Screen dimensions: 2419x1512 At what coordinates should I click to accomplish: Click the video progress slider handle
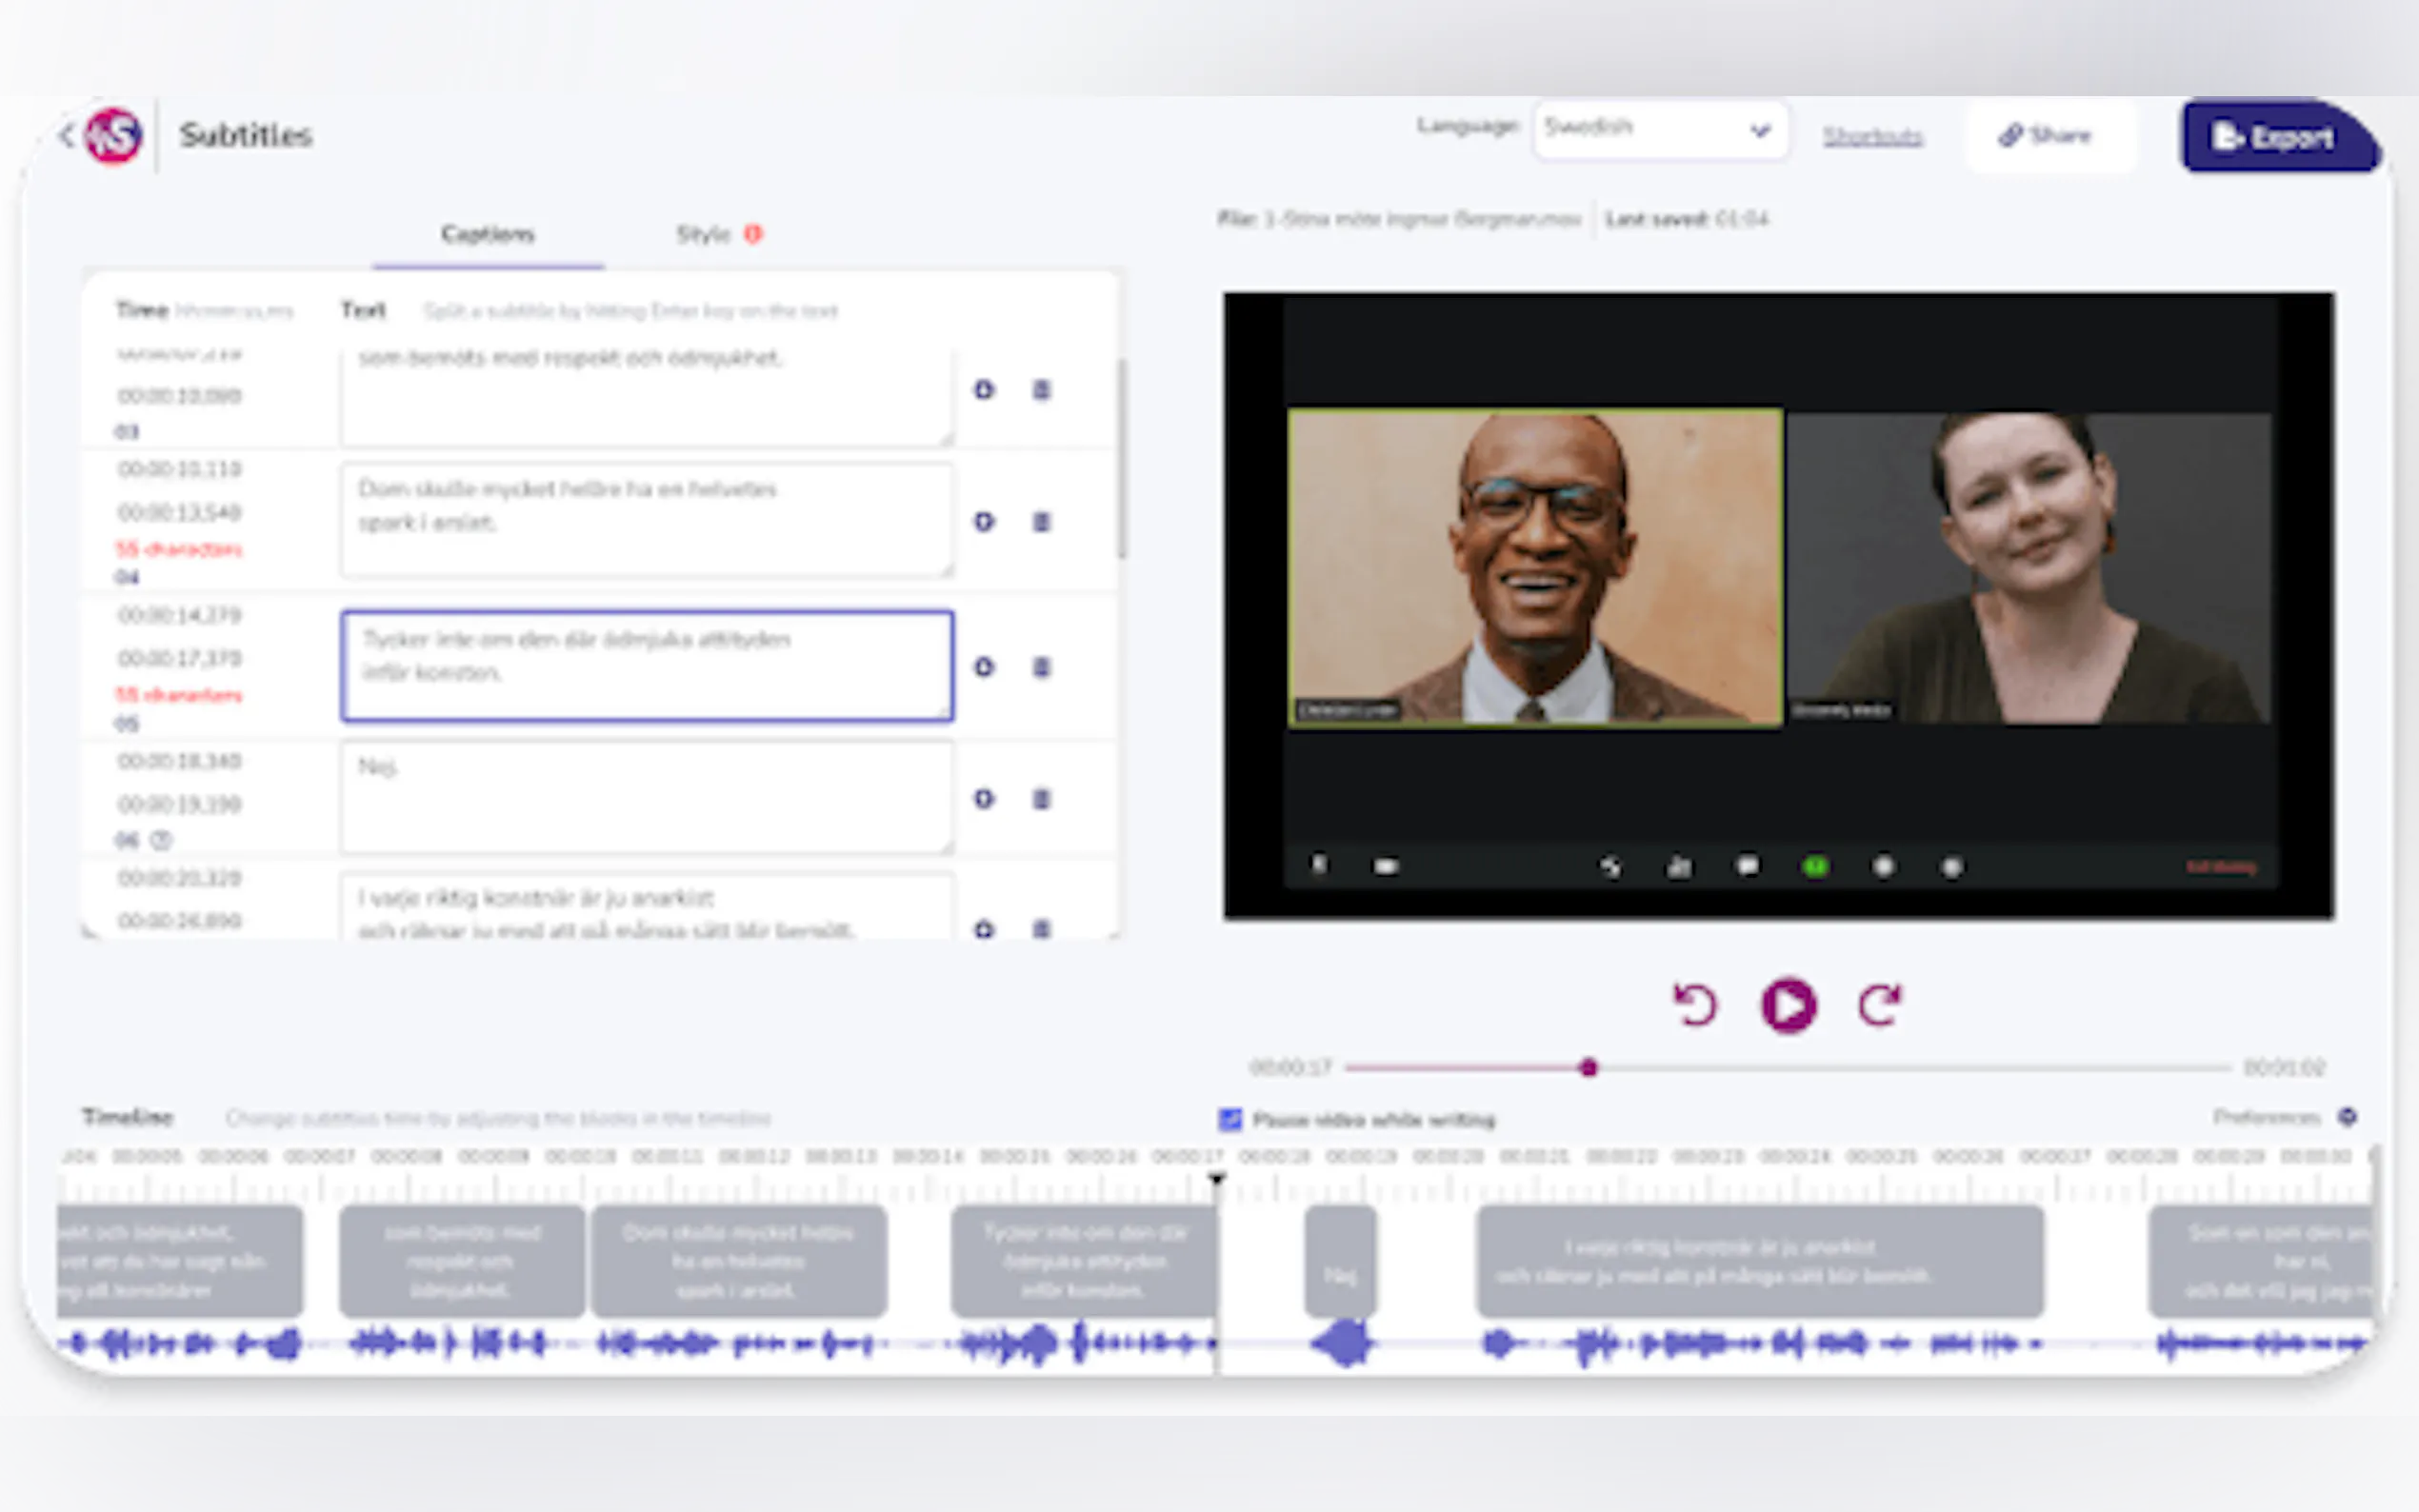click(1588, 1068)
